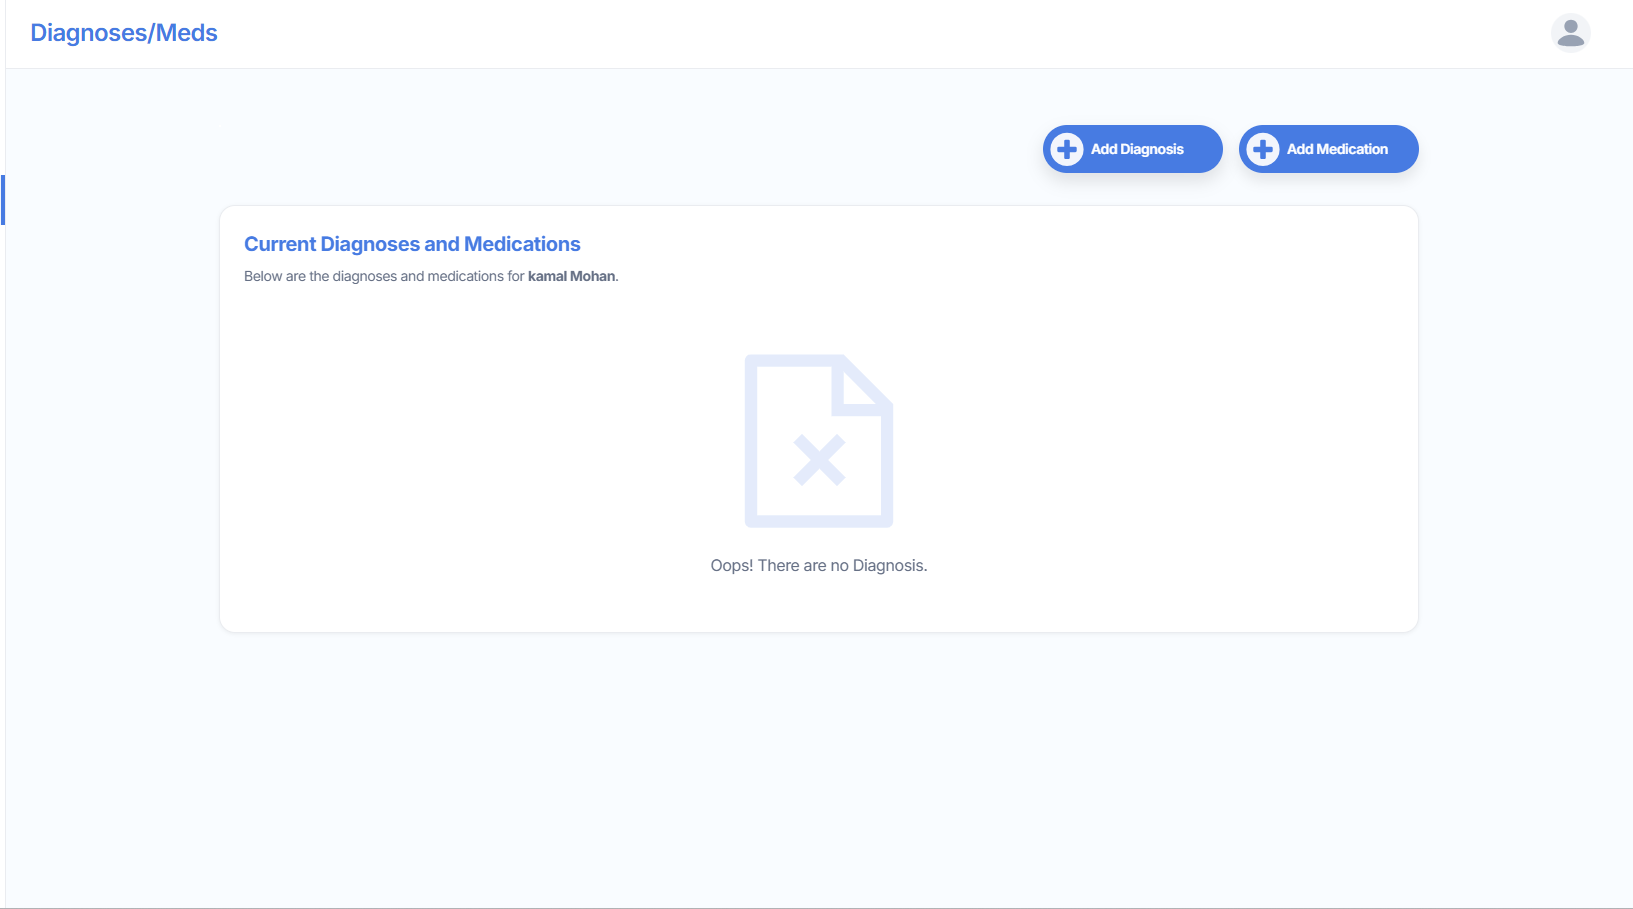Screen dimensions: 1633x909
Task: Click blank card area right of the document icon
Action: click(x=1150, y=440)
